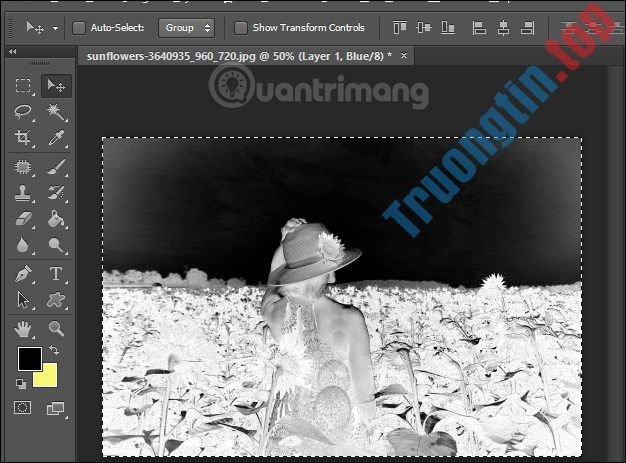Select the Paint Bucket tool

(56, 219)
